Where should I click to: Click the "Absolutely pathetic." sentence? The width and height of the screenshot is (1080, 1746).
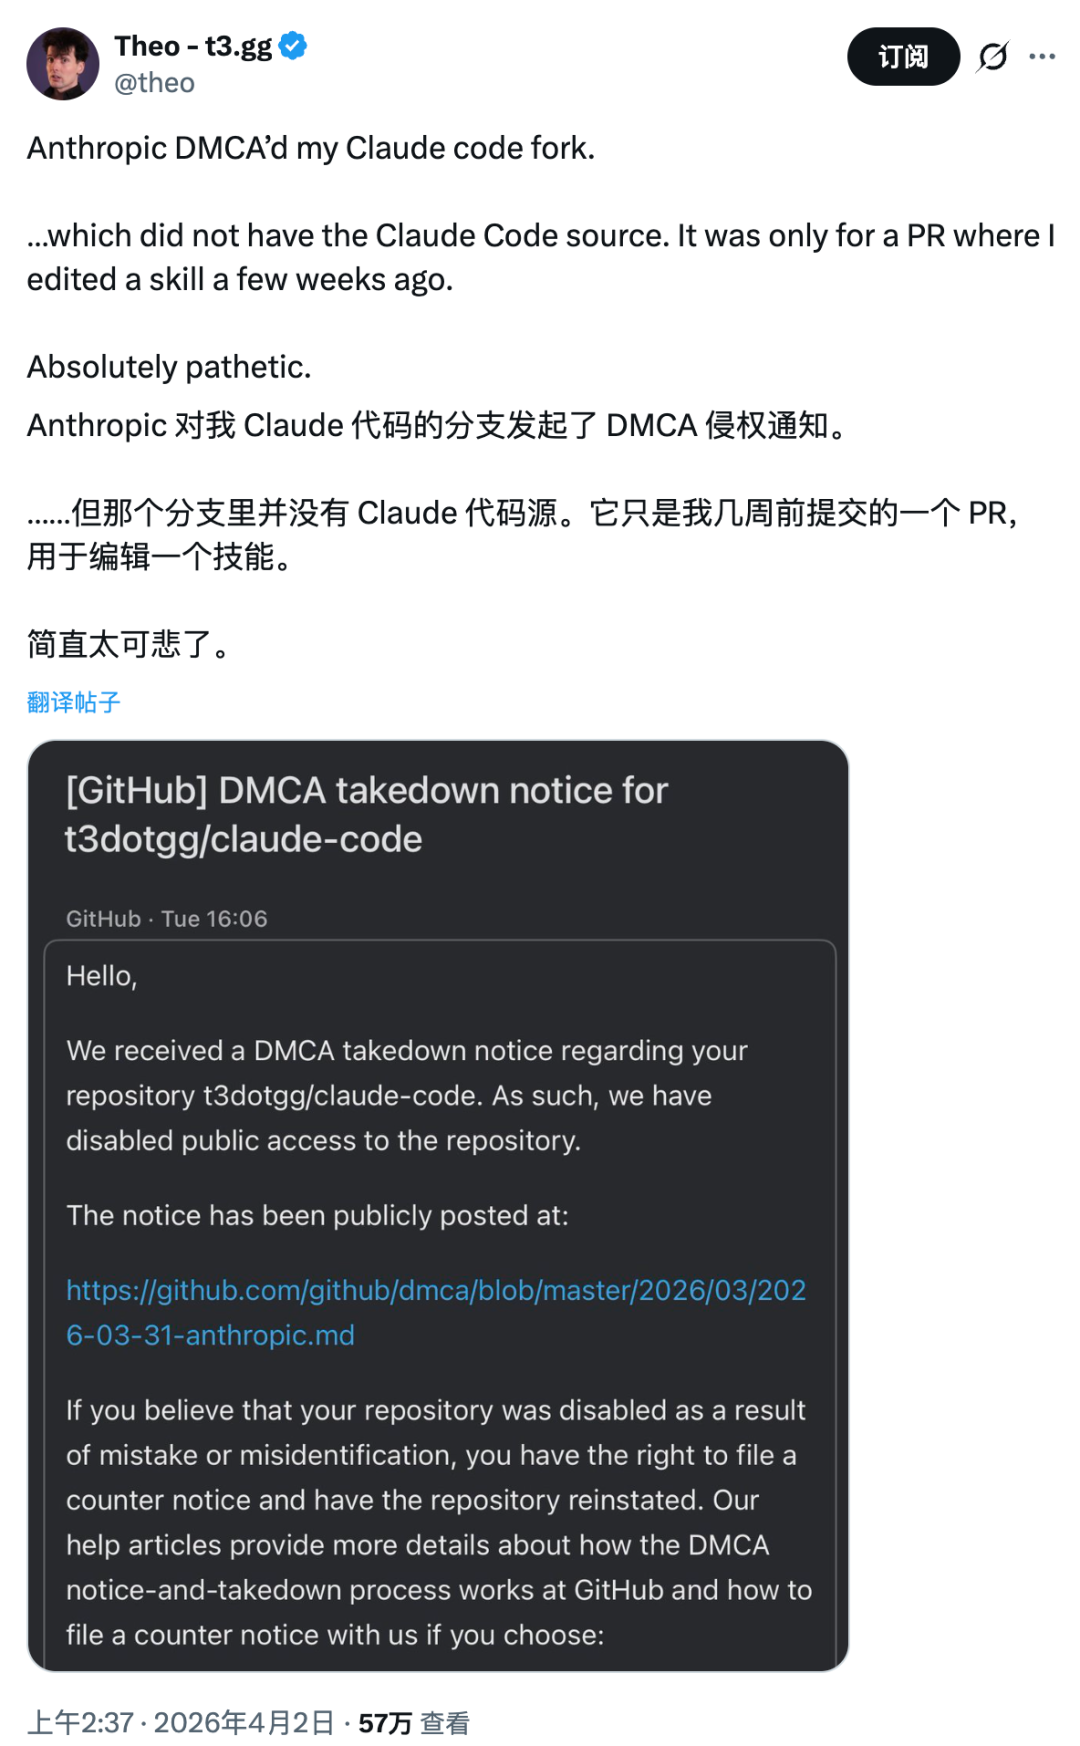[x=169, y=367]
